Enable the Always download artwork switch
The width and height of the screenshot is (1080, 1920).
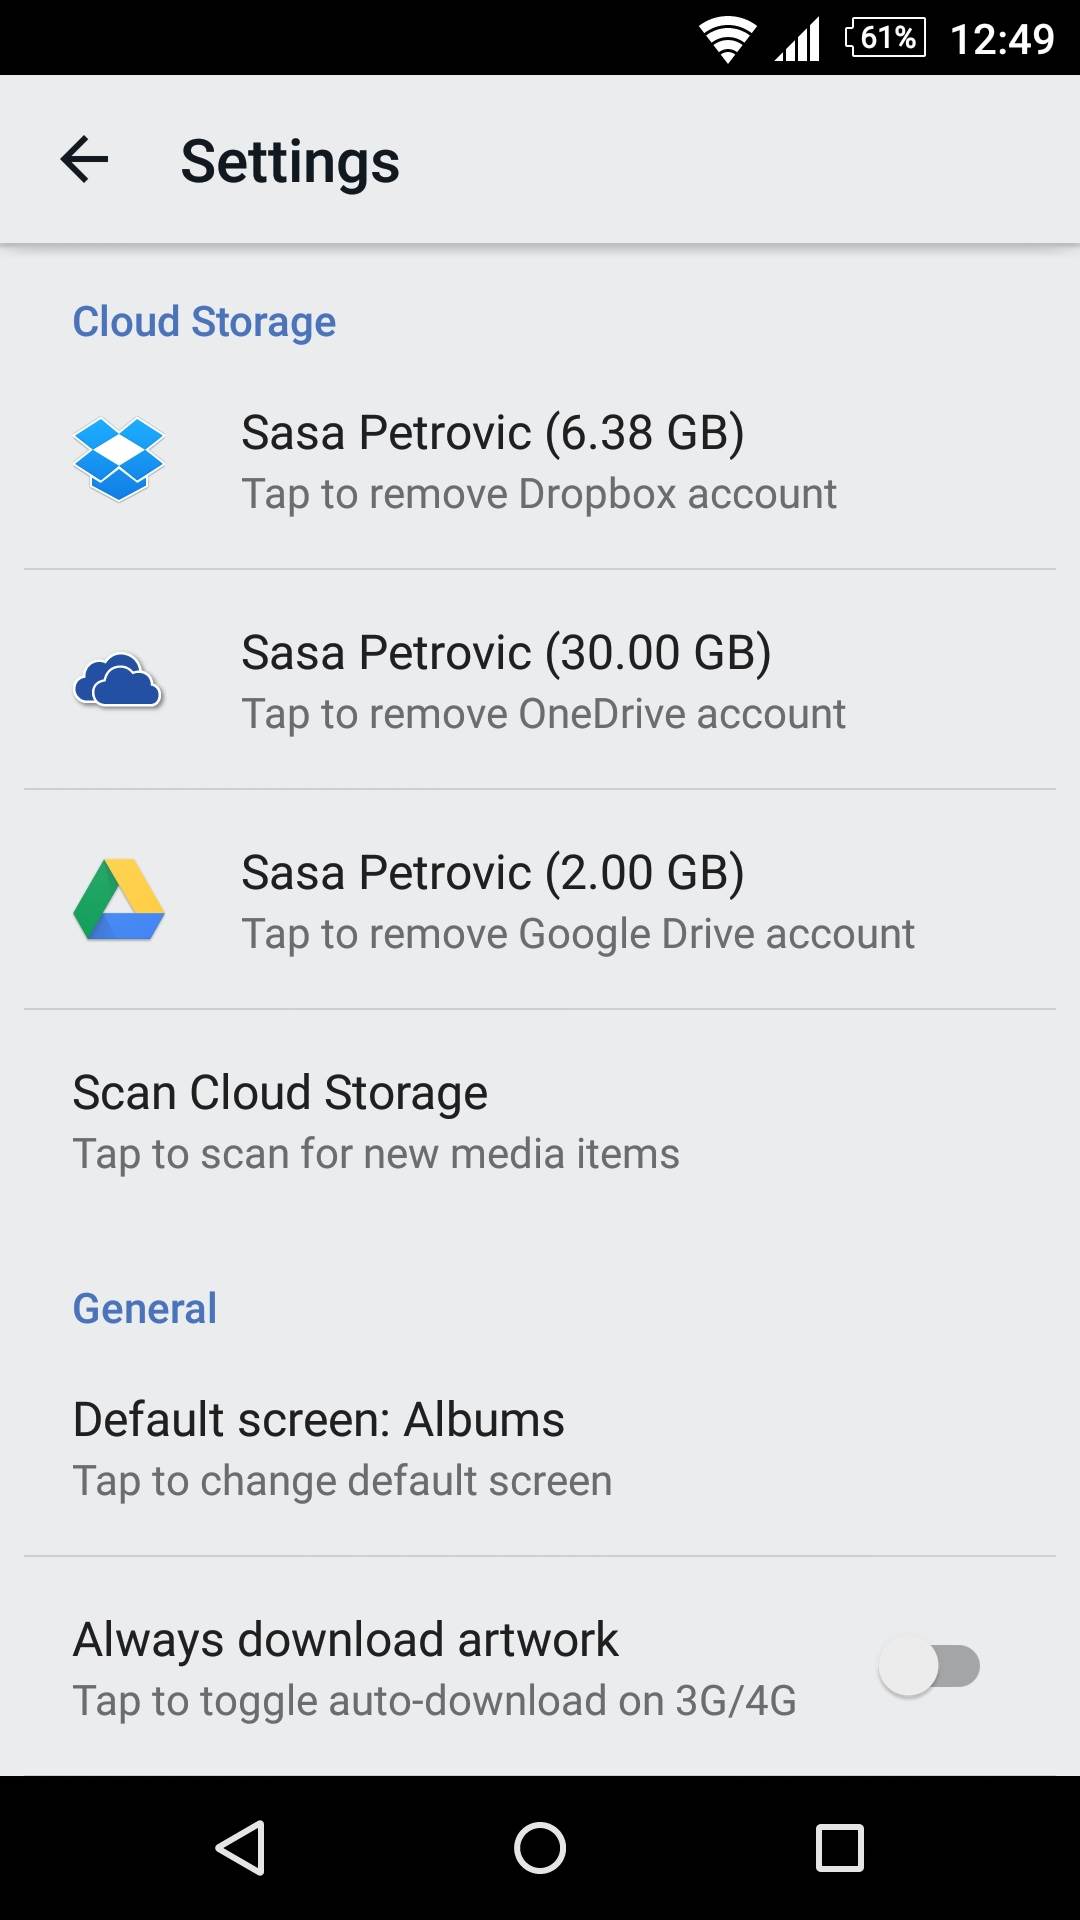click(929, 1666)
